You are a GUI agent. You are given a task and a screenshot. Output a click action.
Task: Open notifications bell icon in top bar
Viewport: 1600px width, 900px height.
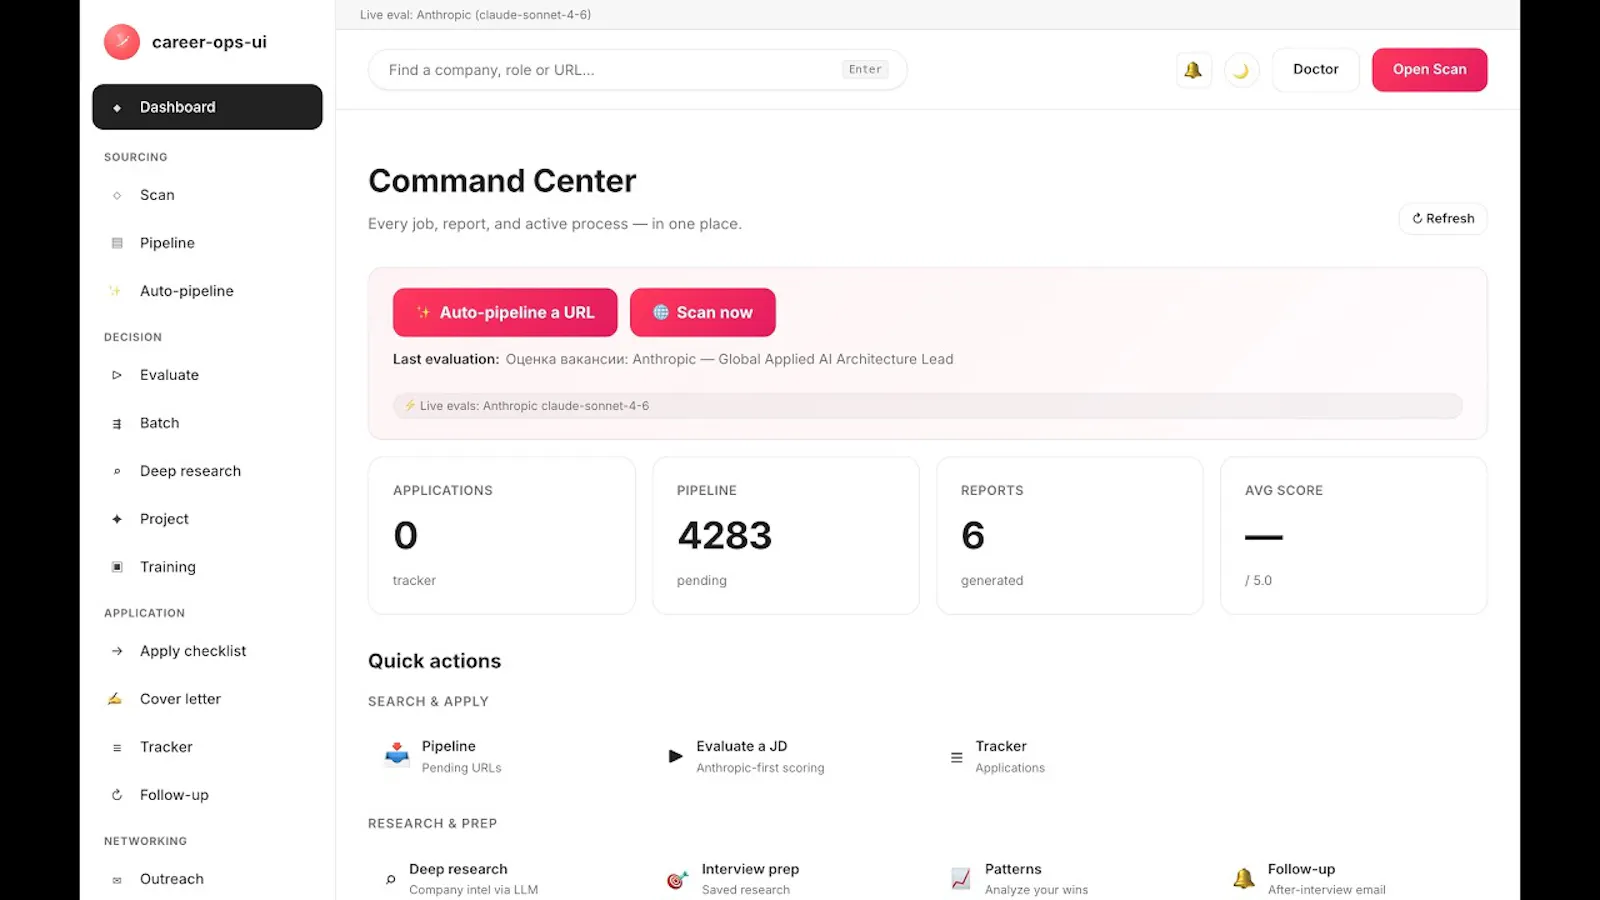tap(1193, 70)
